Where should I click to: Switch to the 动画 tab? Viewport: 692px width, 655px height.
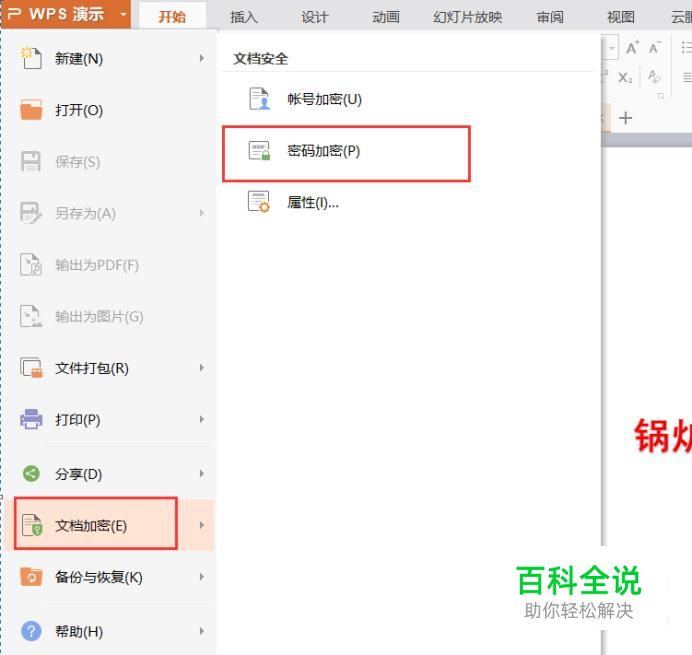(386, 17)
